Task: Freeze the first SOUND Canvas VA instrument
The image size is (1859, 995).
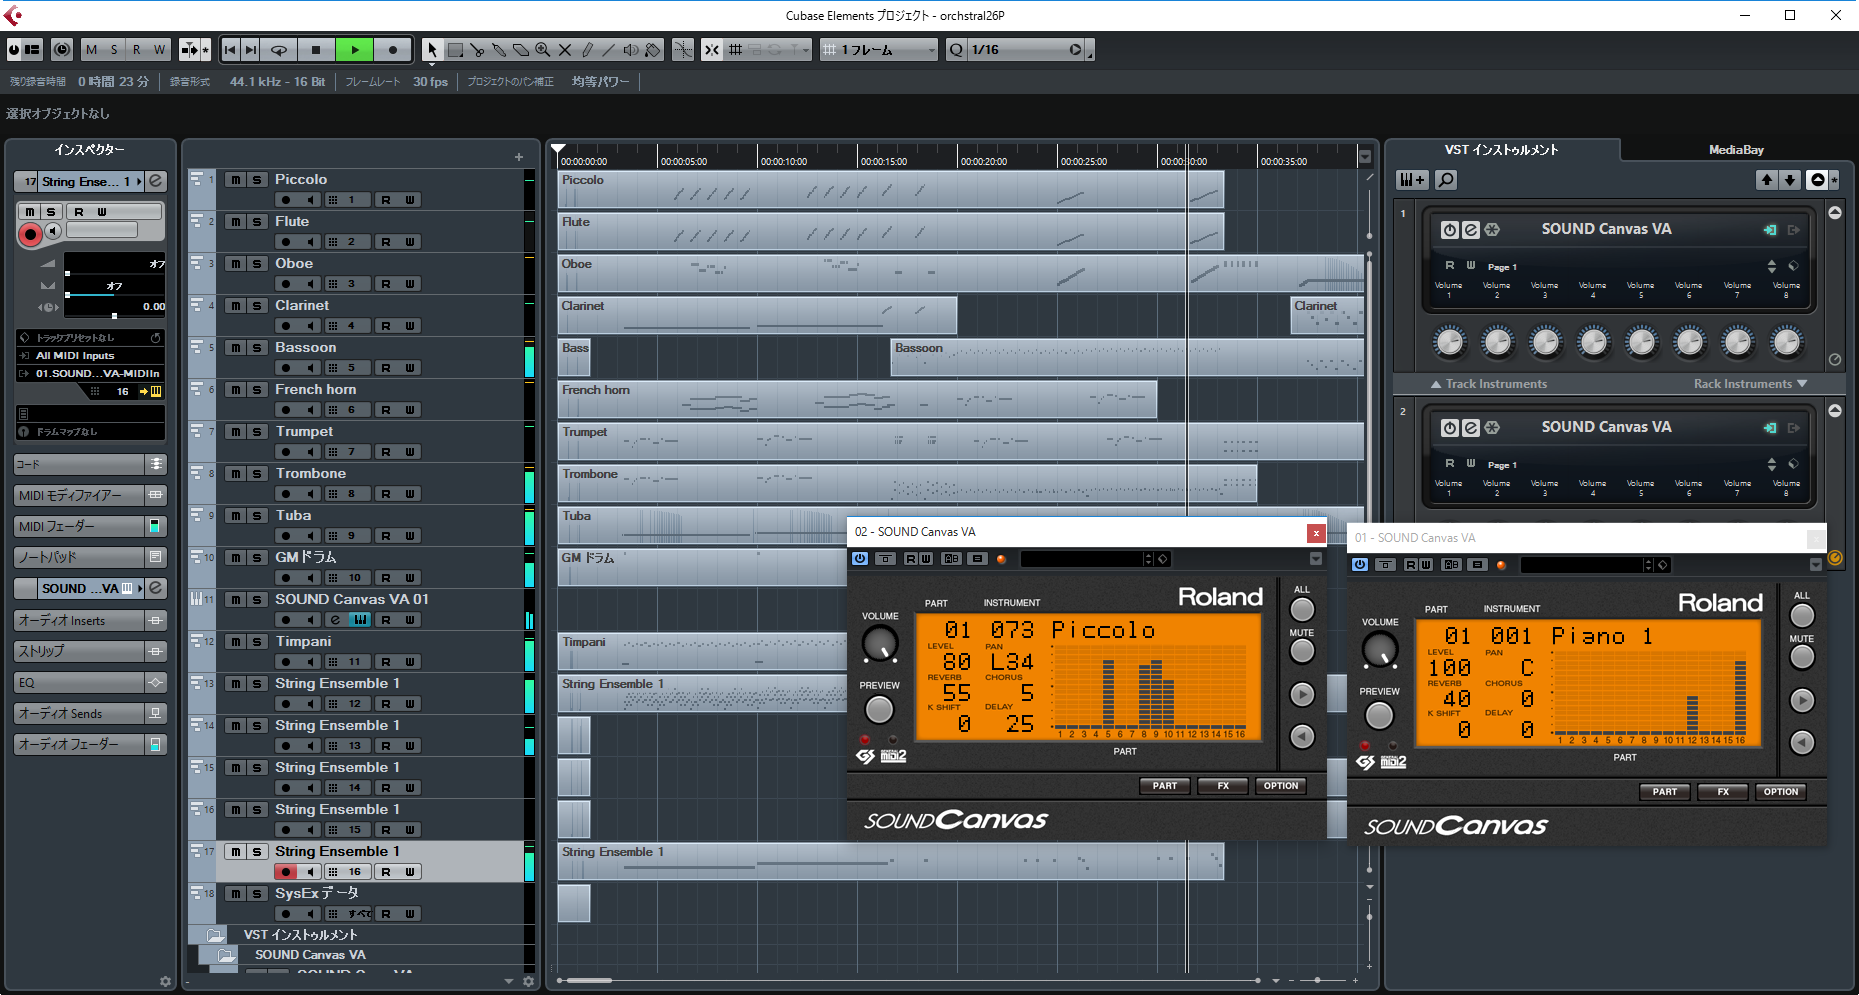Action: 1492,230
